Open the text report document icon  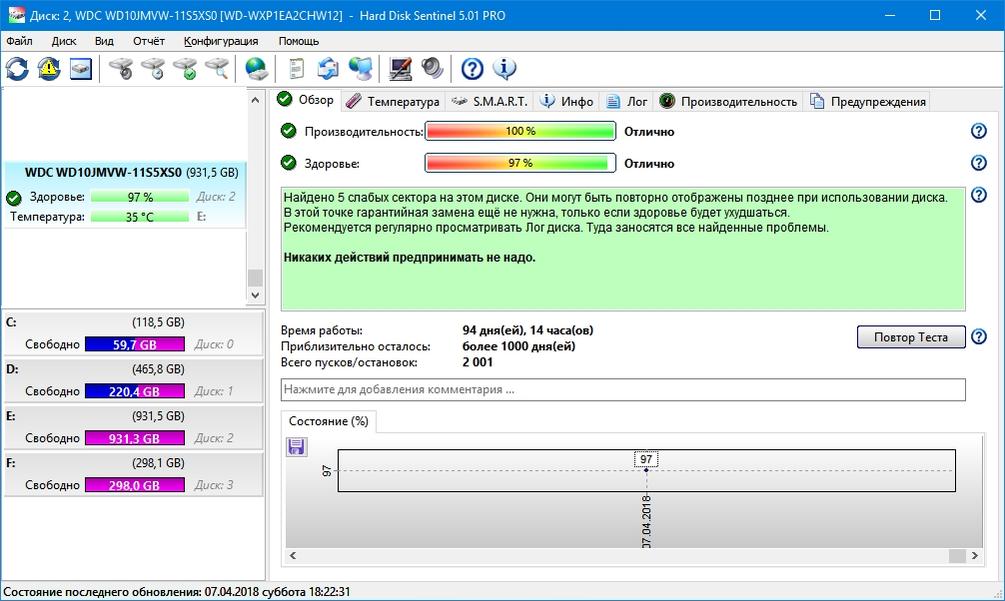(x=296, y=69)
